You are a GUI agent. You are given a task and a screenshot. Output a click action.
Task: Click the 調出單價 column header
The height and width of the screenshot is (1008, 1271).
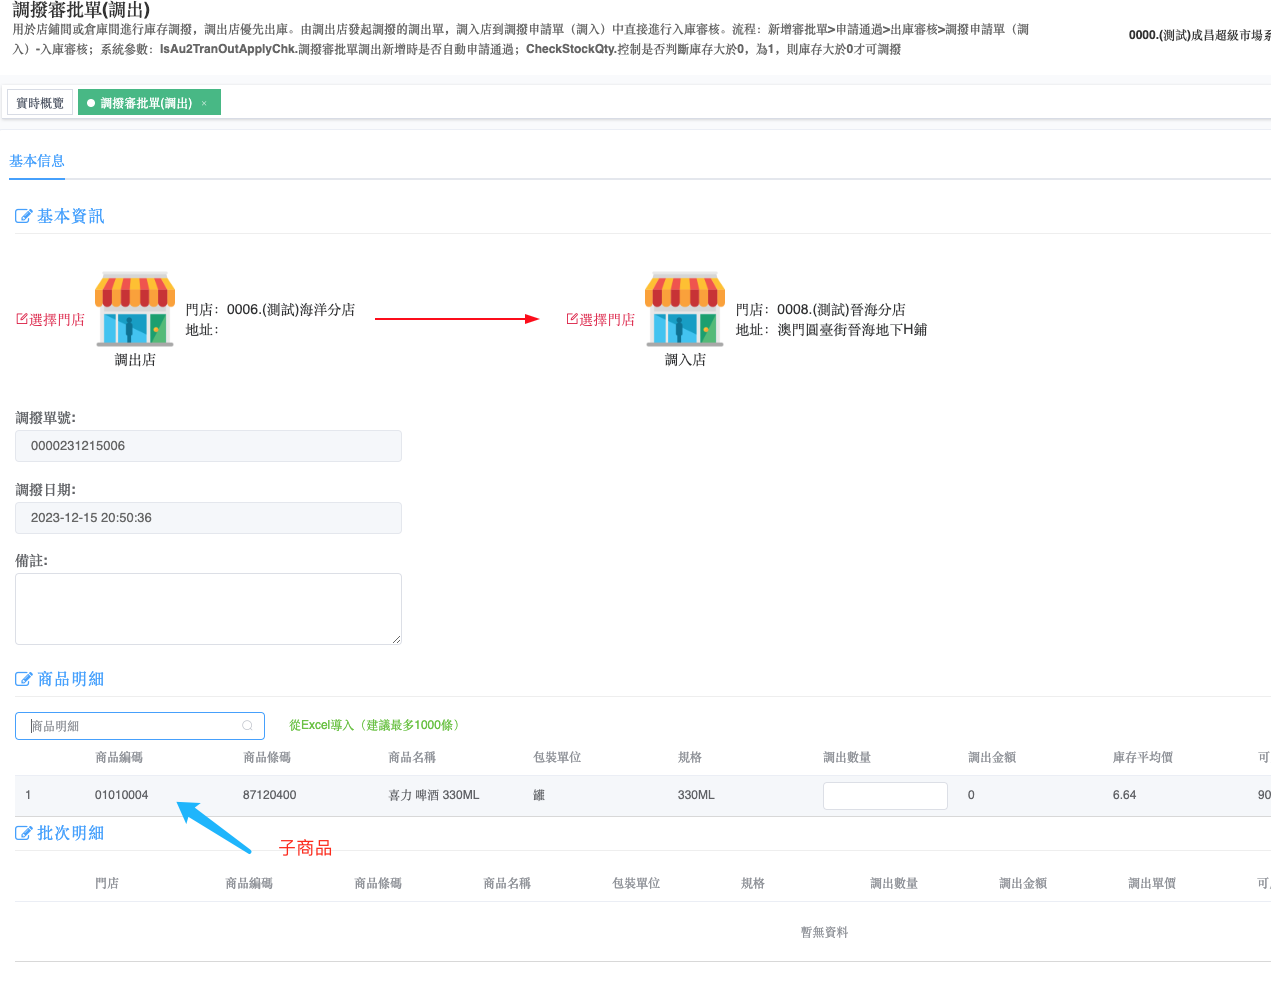point(1152,883)
